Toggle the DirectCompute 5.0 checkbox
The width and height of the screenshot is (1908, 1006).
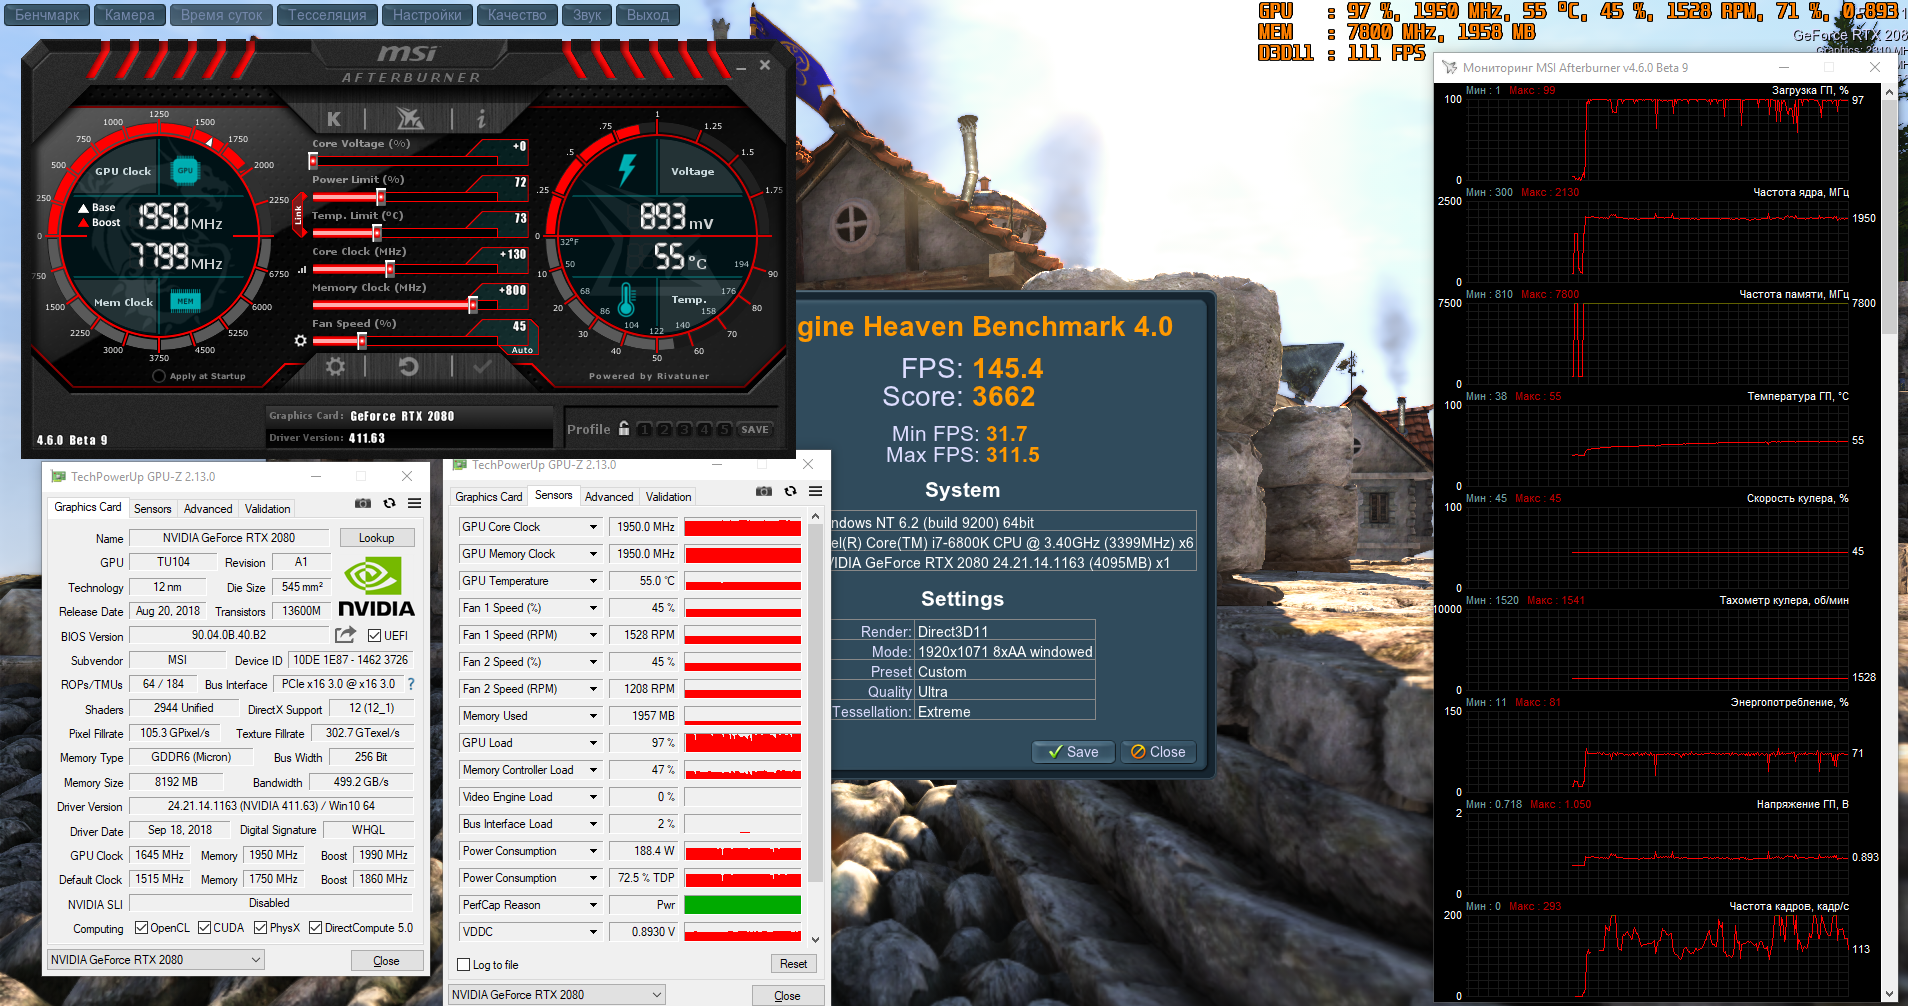coord(315,928)
